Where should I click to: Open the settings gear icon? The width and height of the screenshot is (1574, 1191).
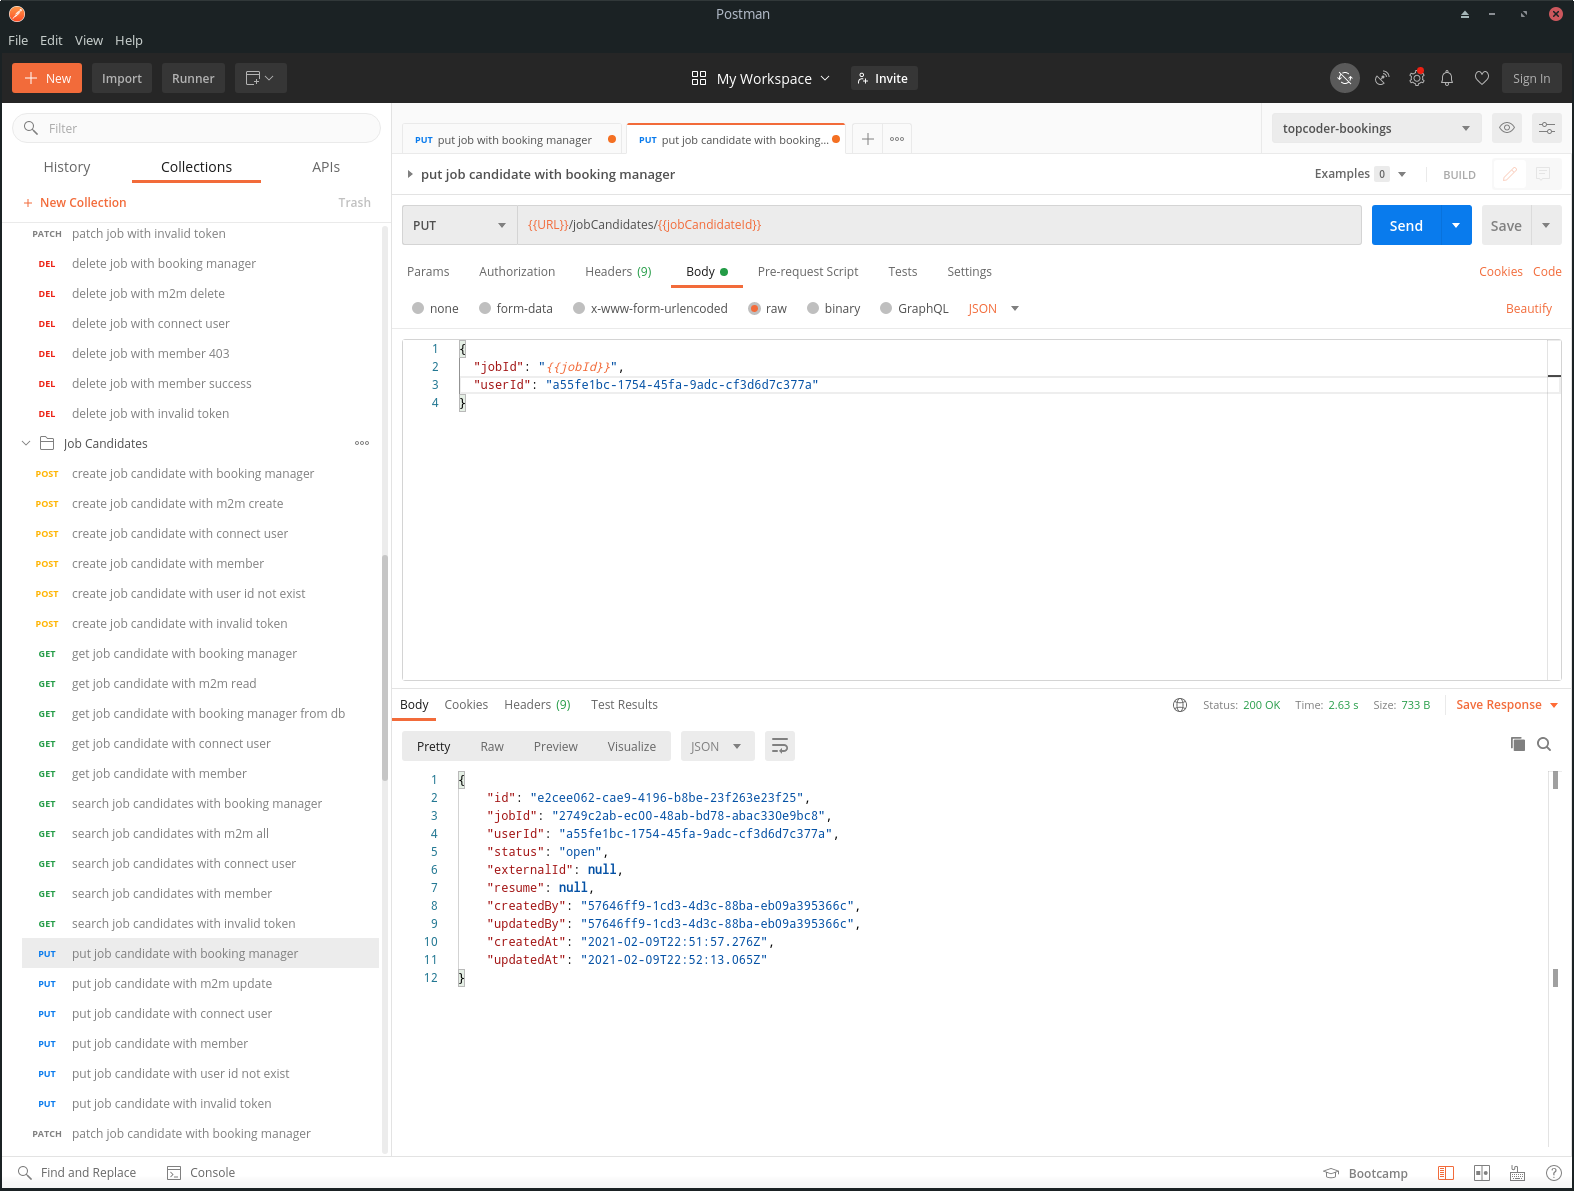pos(1417,78)
